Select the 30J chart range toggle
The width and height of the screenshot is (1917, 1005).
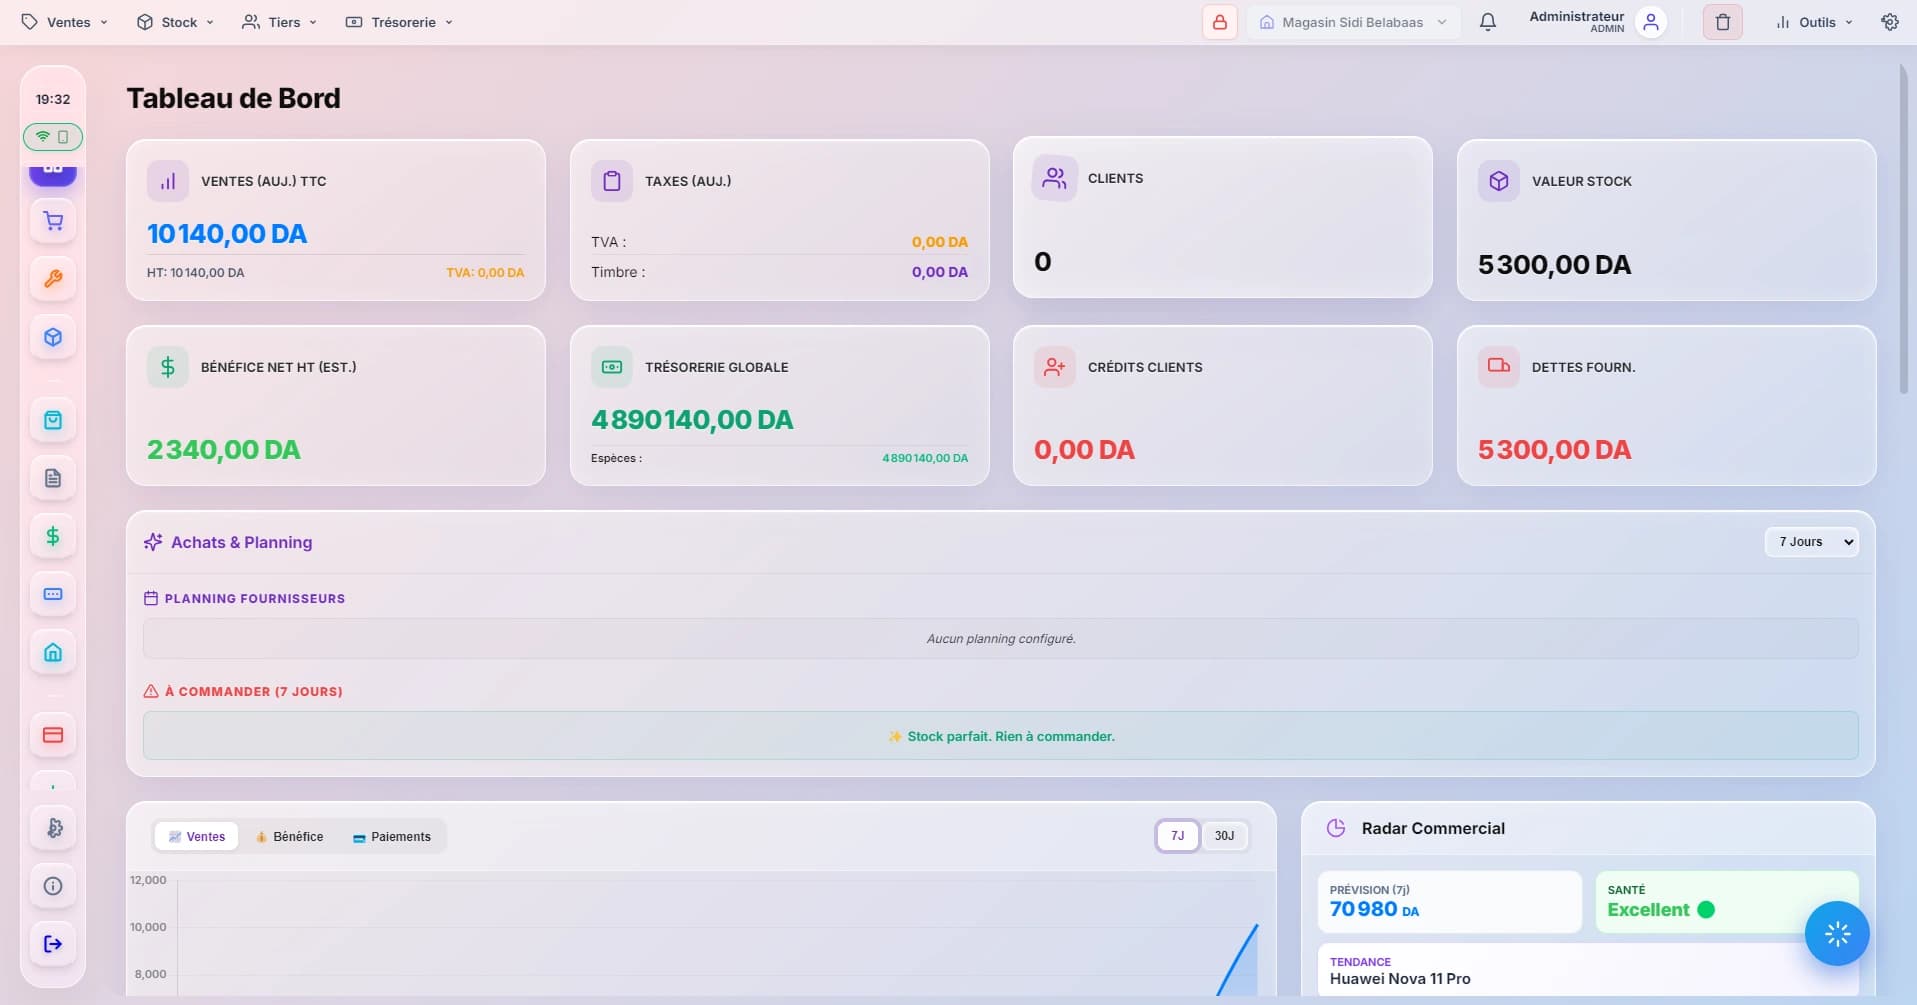point(1224,836)
